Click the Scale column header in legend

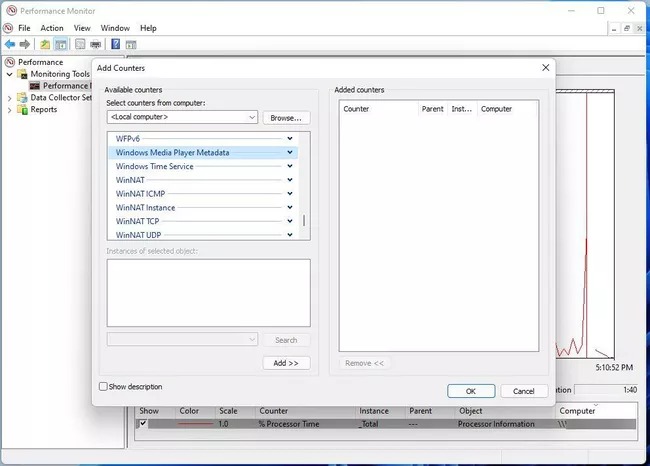pyautogui.click(x=228, y=411)
